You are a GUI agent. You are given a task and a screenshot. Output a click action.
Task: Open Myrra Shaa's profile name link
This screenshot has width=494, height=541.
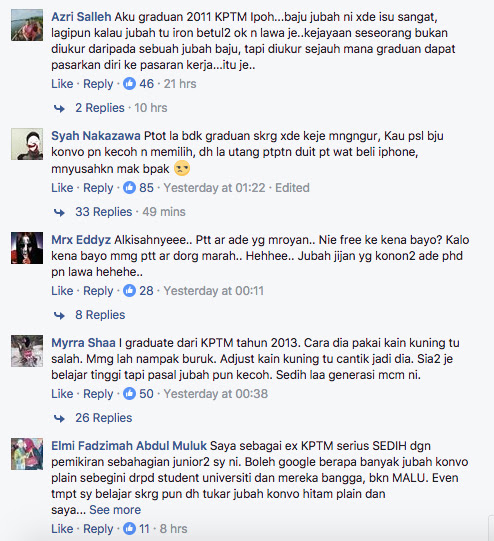pyautogui.click(x=83, y=343)
